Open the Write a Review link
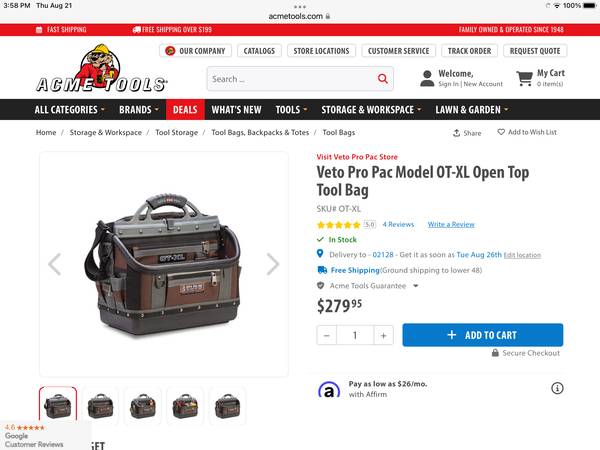 451,225
